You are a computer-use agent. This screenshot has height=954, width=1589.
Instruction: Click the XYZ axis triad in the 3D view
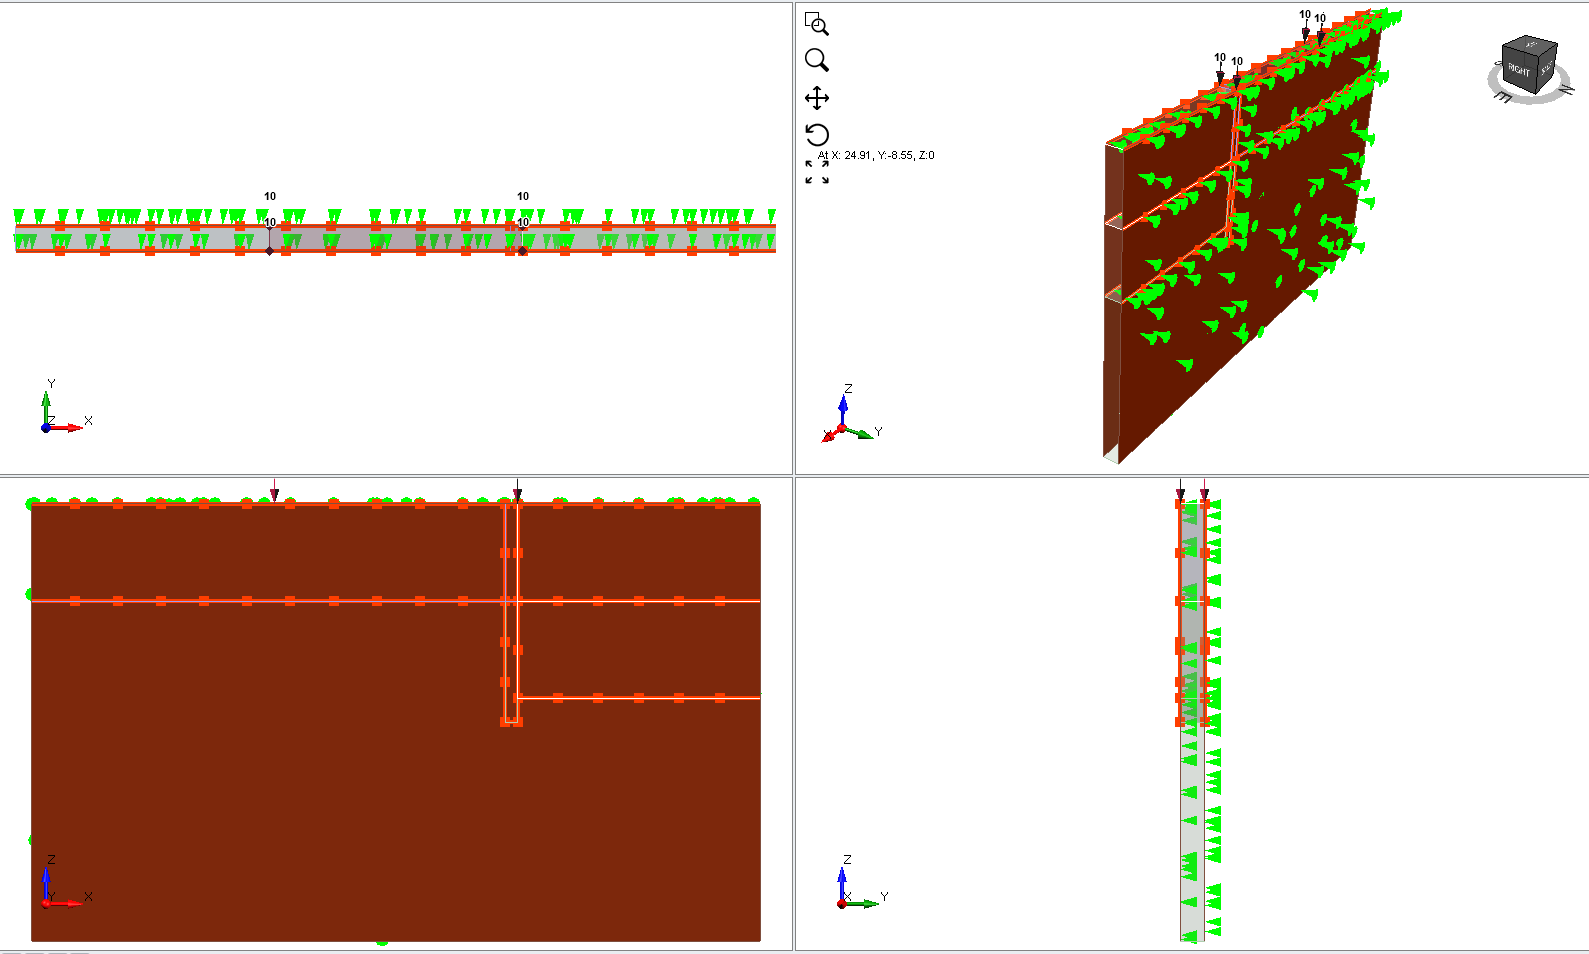[850, 416]
